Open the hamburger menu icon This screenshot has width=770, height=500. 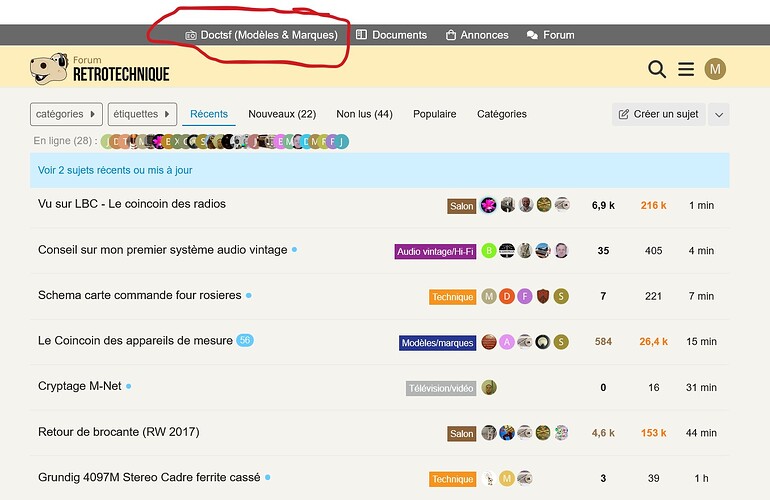[x=686, y=69]
